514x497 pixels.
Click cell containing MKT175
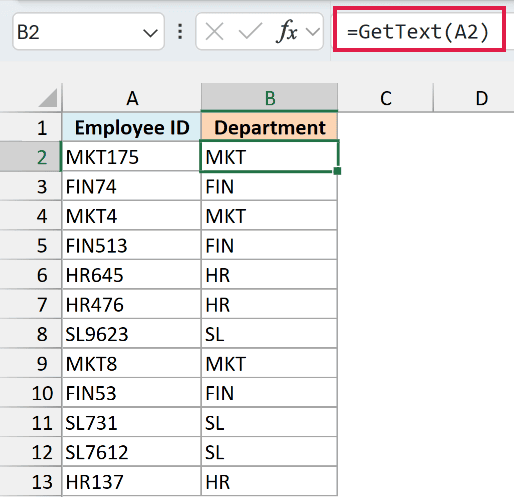click(x=132, y=157)
